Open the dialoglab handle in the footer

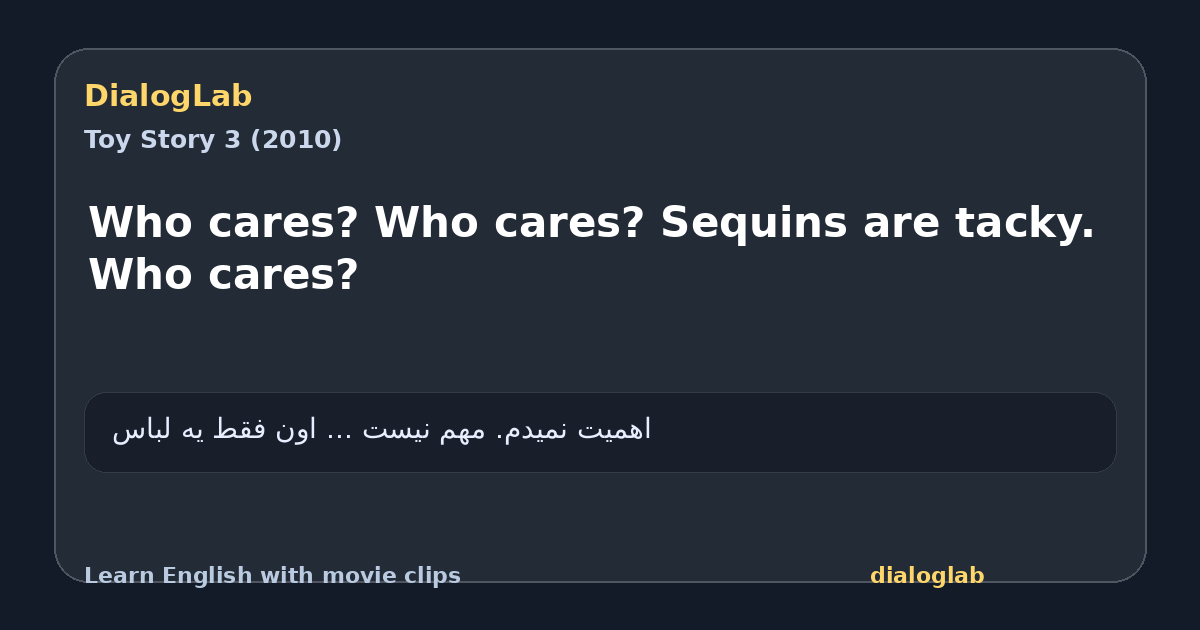(x=927, y=576)
